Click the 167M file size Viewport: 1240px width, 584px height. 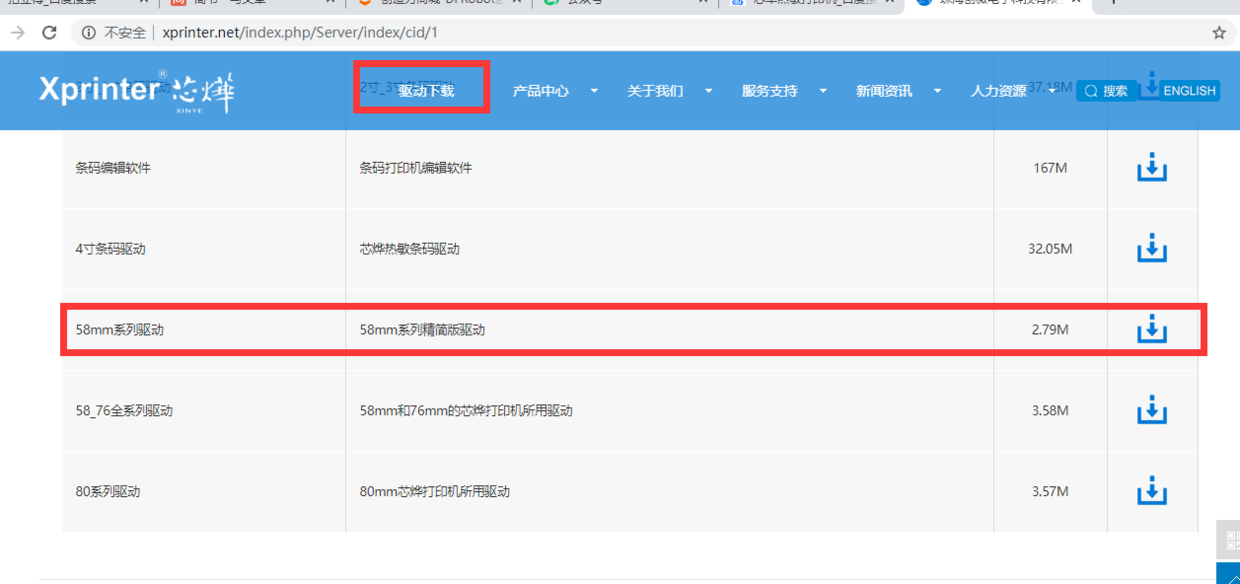1050,168
